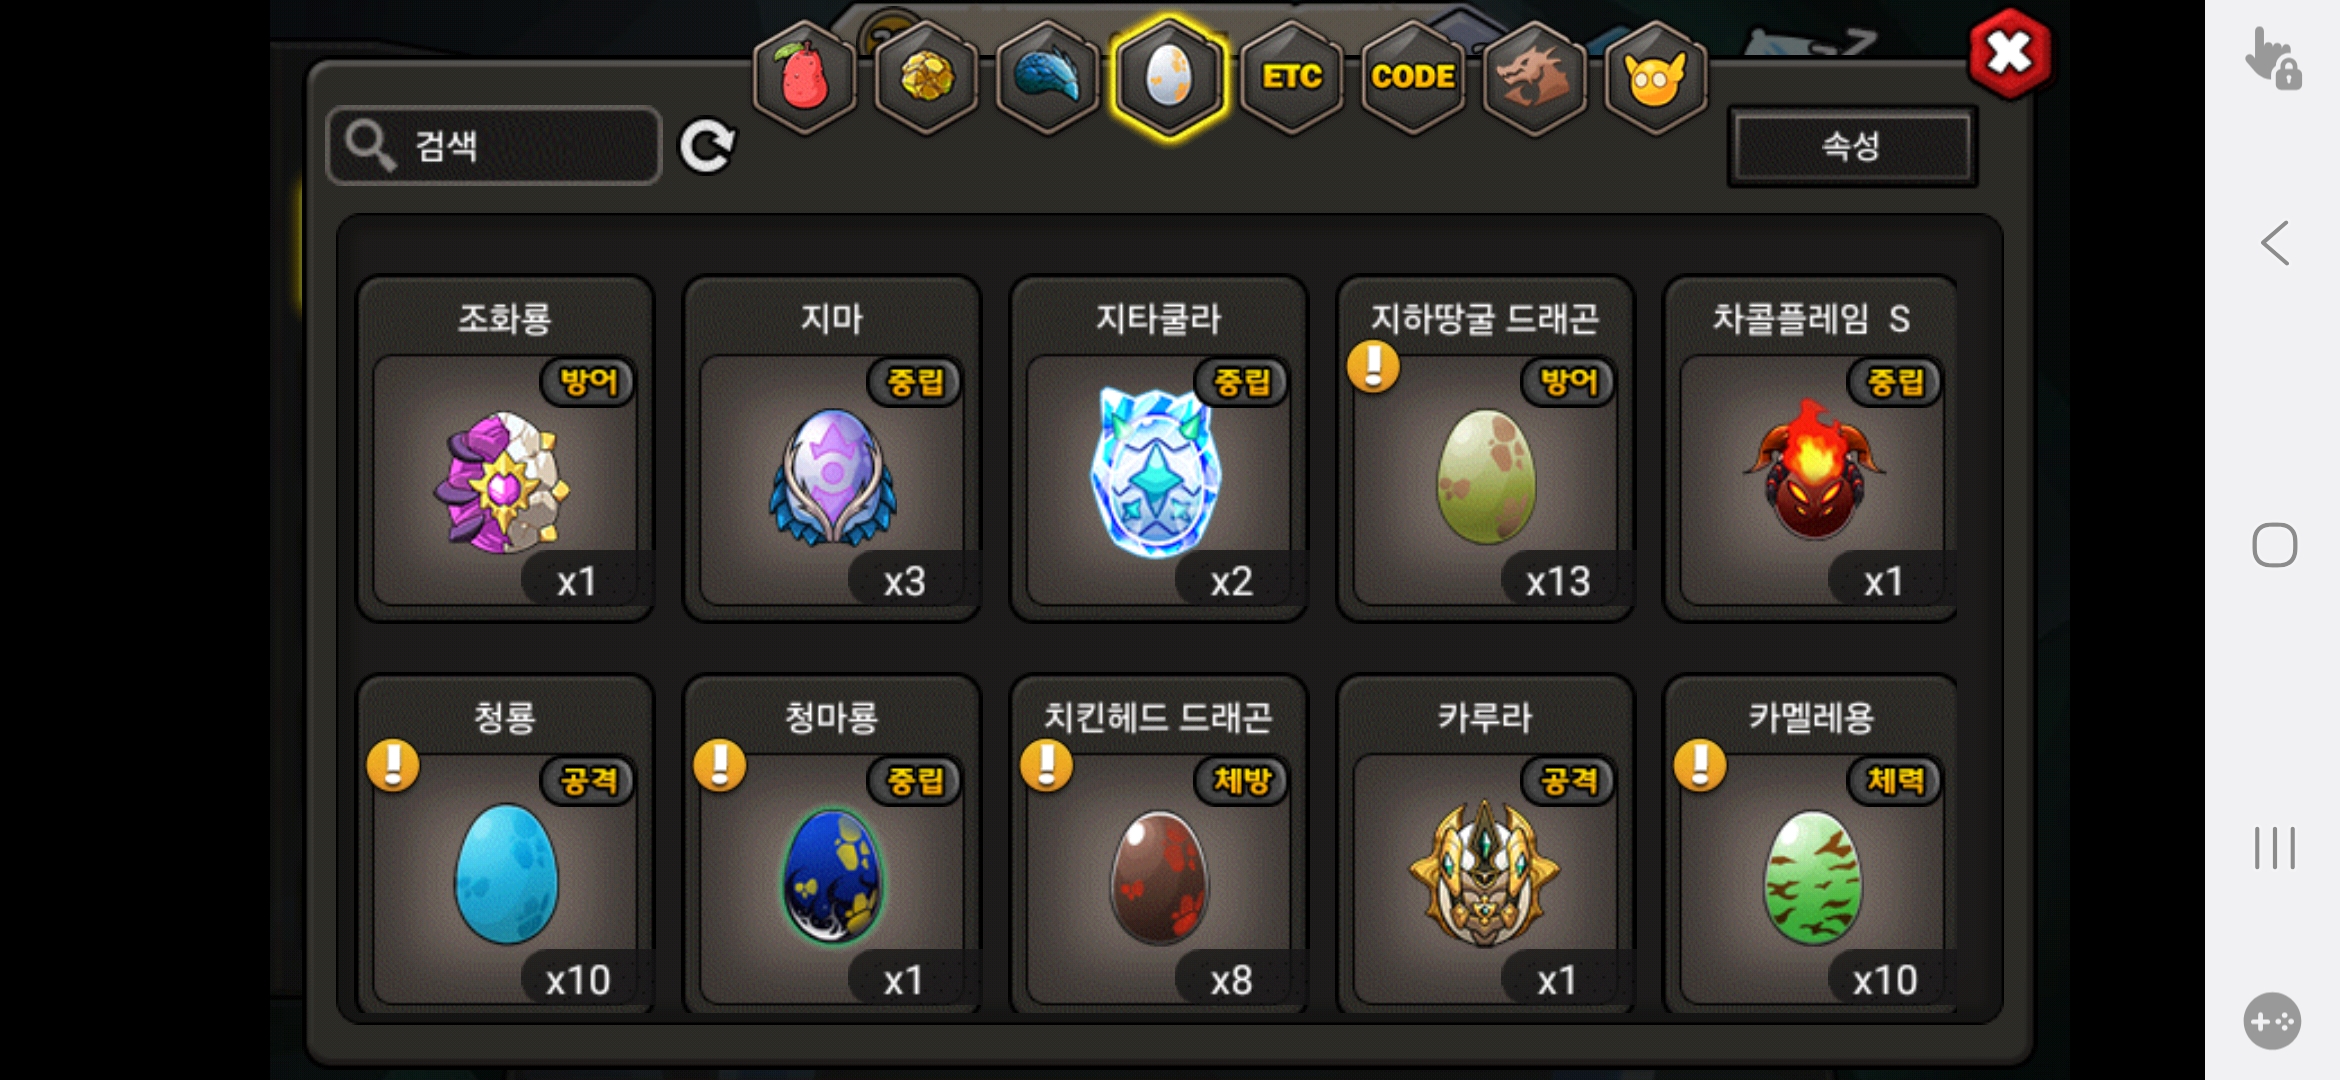The image size is (2340, 1080).
Task: Close the inventory with red X
Action: [2009, 53]
